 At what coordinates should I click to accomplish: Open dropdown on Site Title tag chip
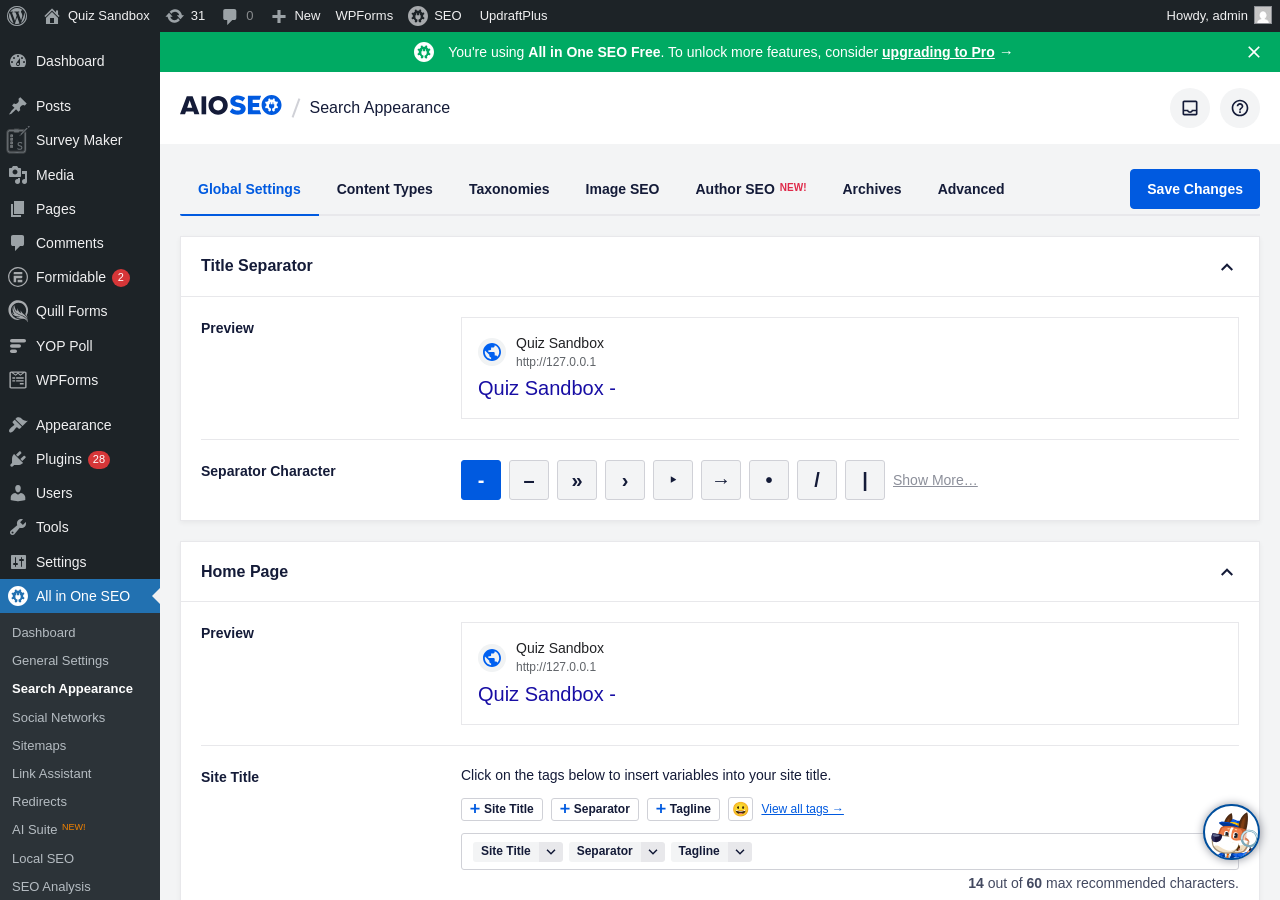(x=551, y=852)
